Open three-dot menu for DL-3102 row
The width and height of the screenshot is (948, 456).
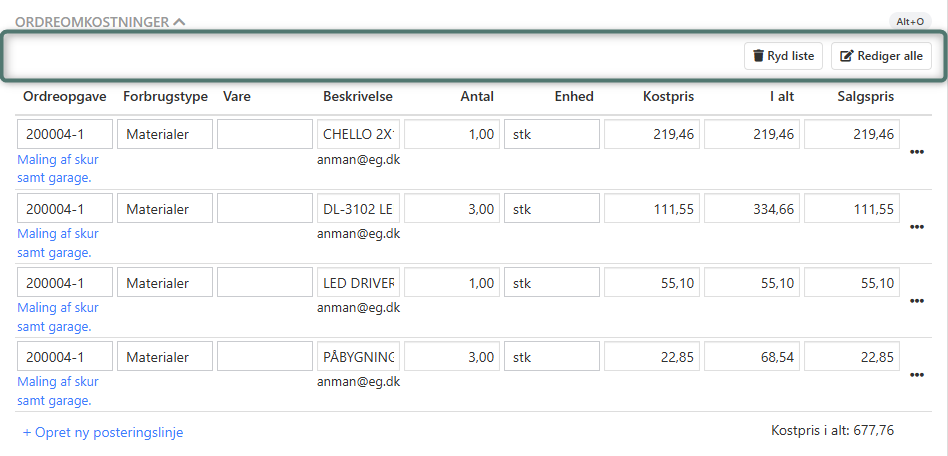pyautogui.click(x=916, y=227)
